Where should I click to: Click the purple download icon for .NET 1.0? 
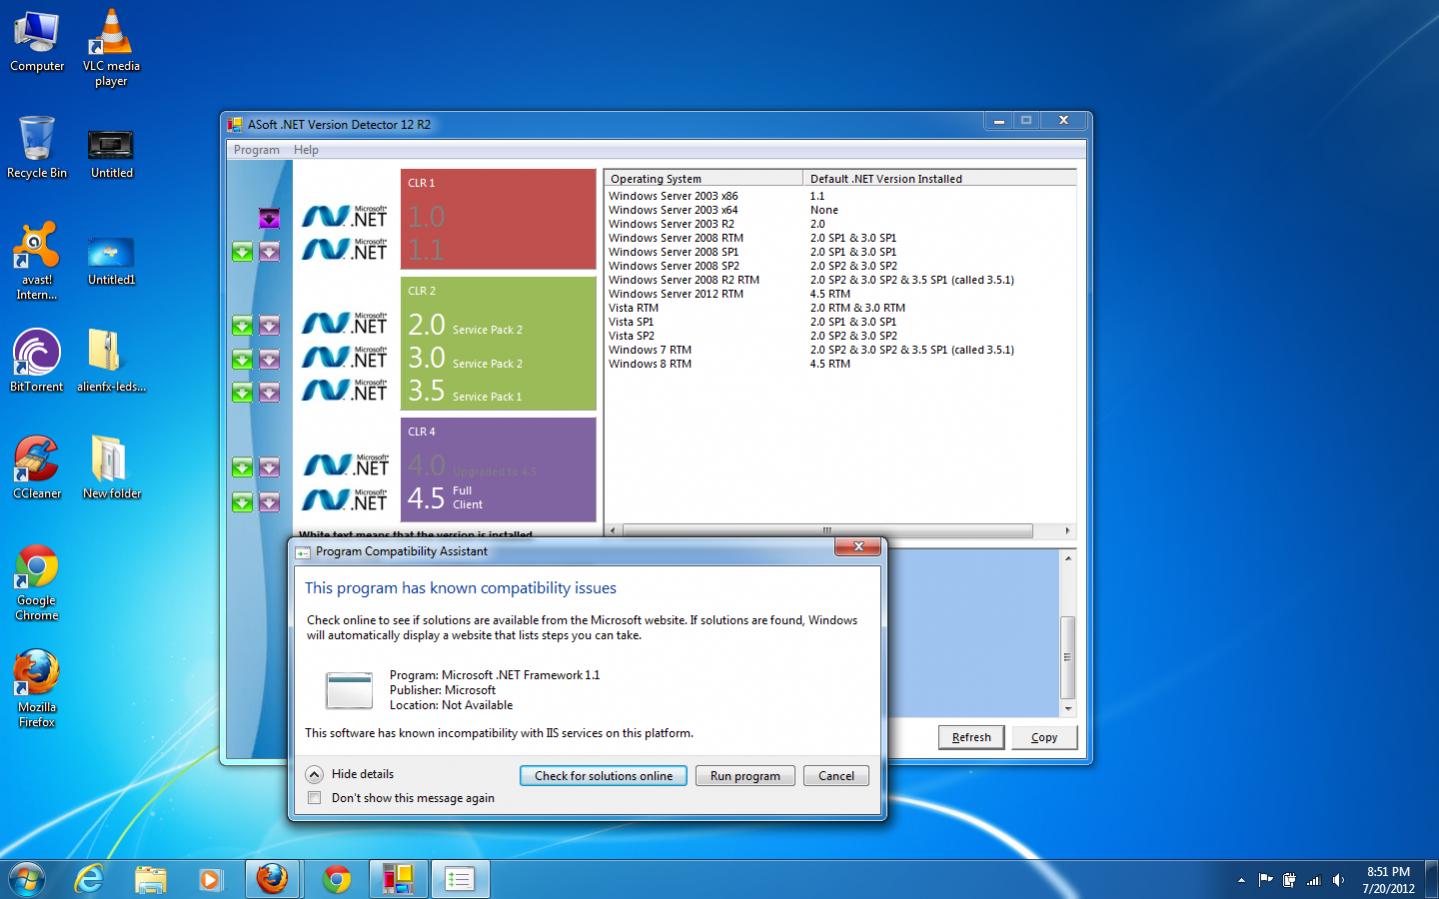[x=269, y=217]
